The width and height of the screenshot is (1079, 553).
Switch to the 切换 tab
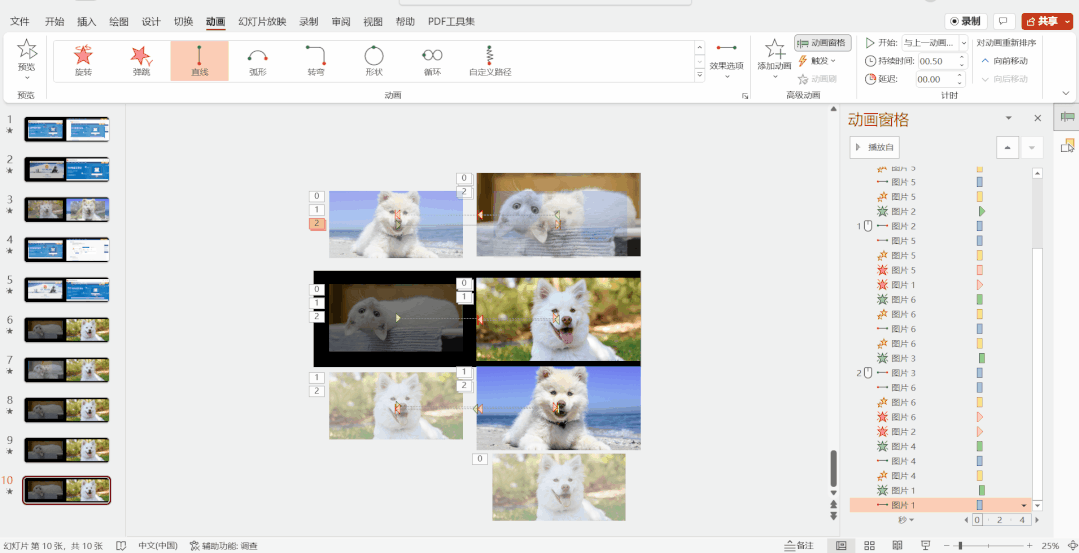[x=183, y=21]
